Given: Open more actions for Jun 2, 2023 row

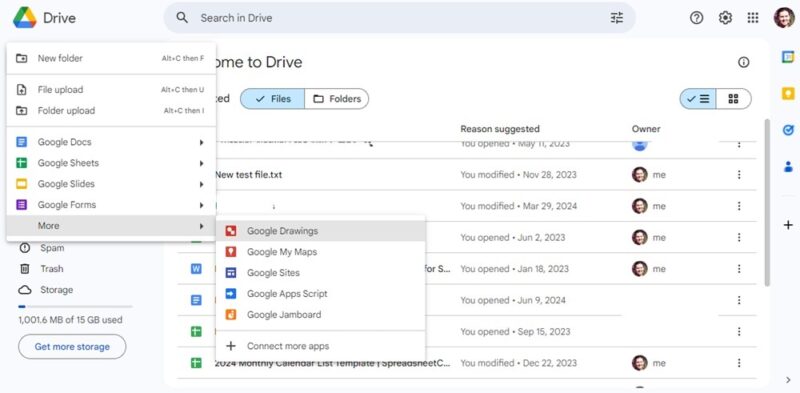Looking at the screenshot, I should coord(739,238).
